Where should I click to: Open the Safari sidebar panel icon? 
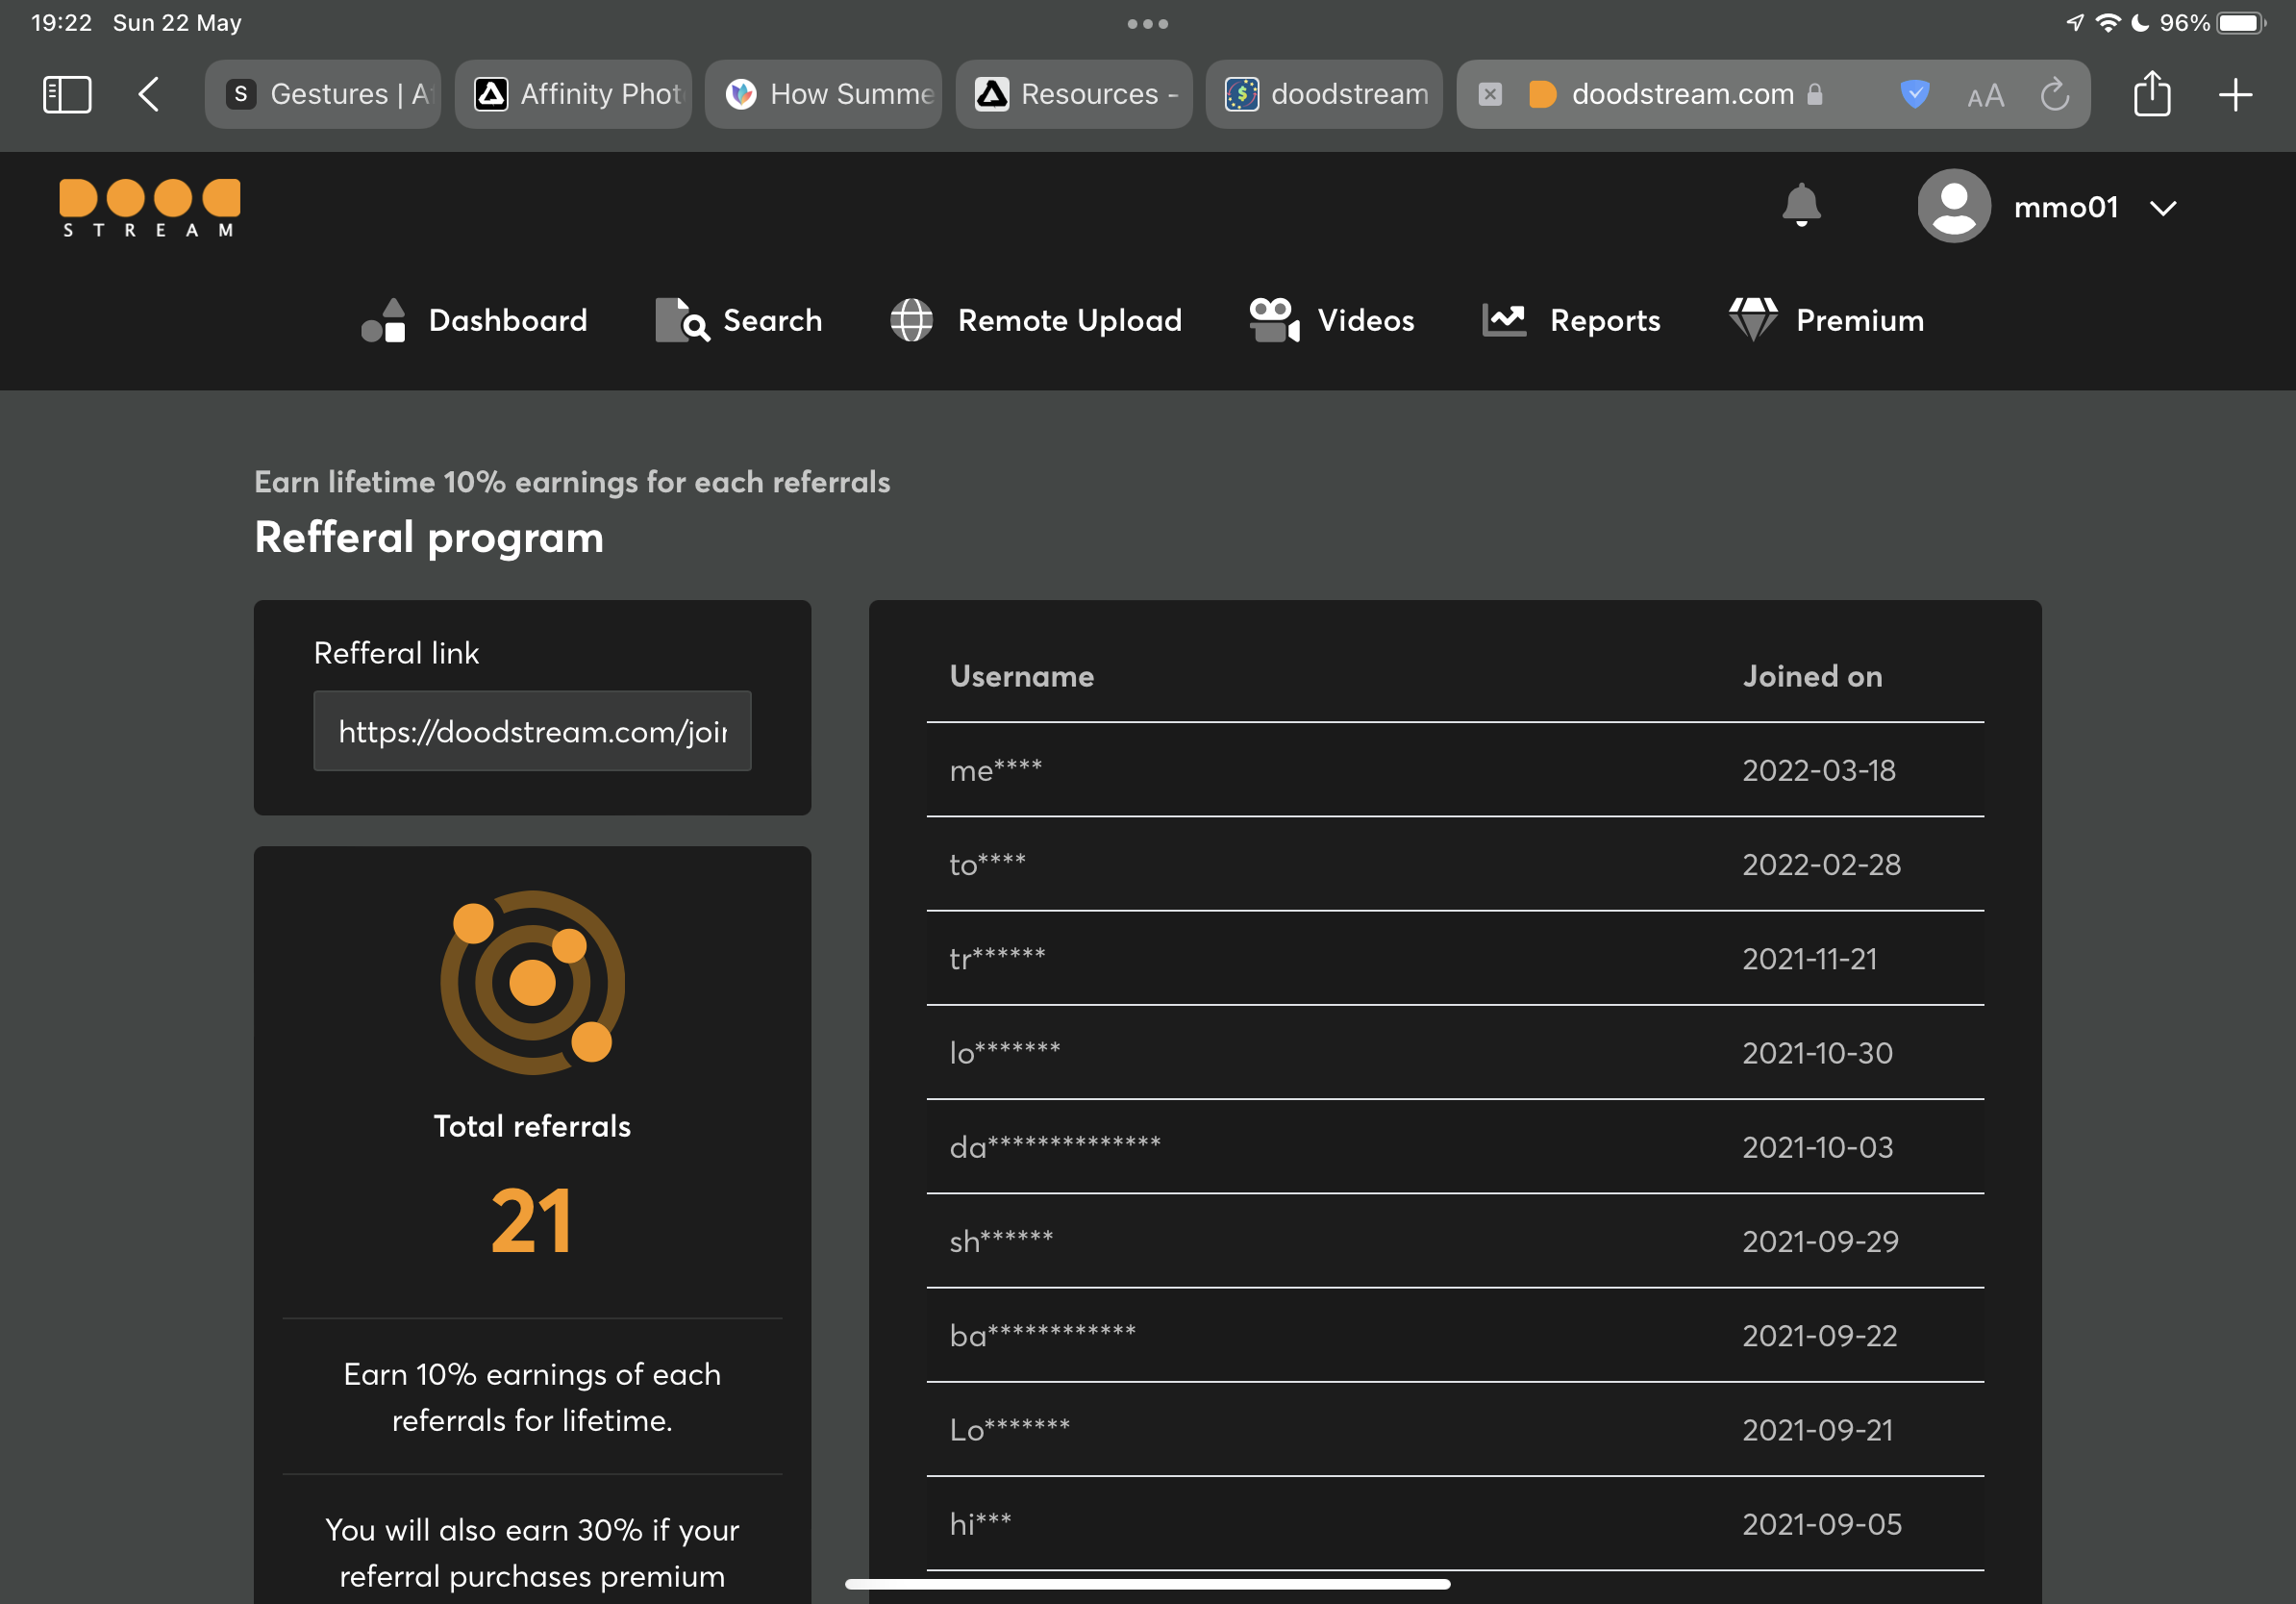(x=67, y=95)
